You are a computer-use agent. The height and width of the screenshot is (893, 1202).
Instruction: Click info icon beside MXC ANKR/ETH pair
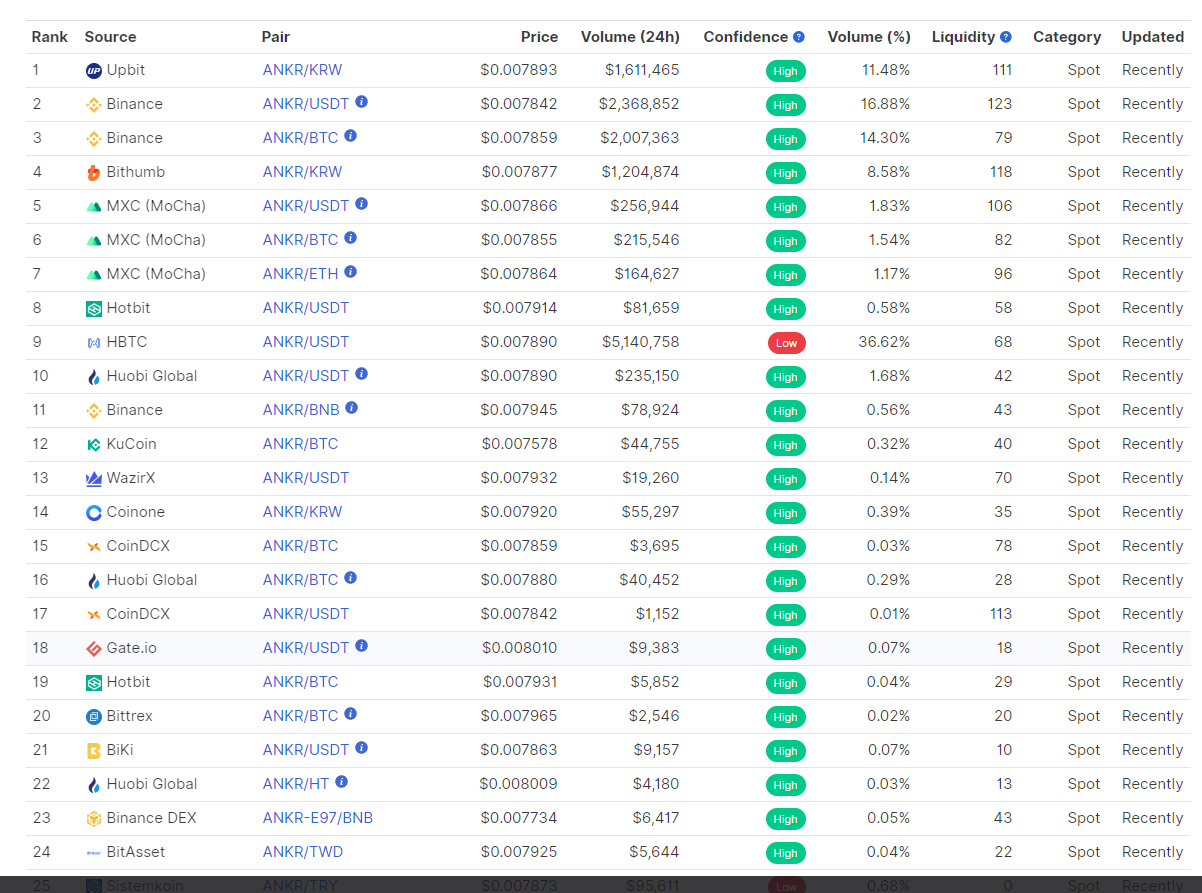tap(351, 272)
